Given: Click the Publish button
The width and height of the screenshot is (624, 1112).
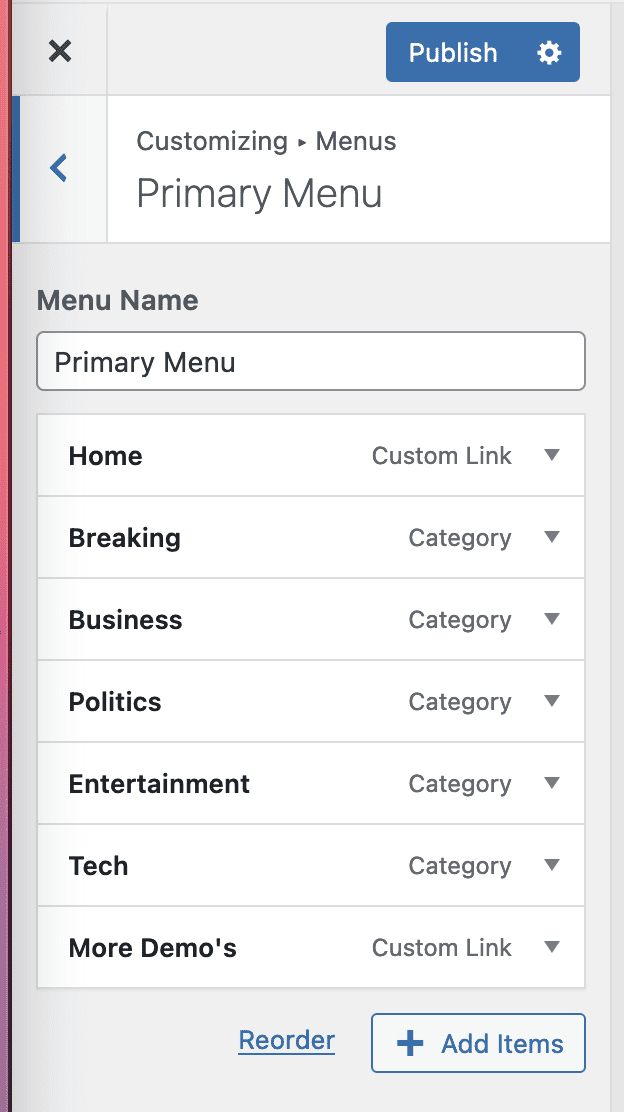Looking at the screenshot, I should (x=453, y=53).
